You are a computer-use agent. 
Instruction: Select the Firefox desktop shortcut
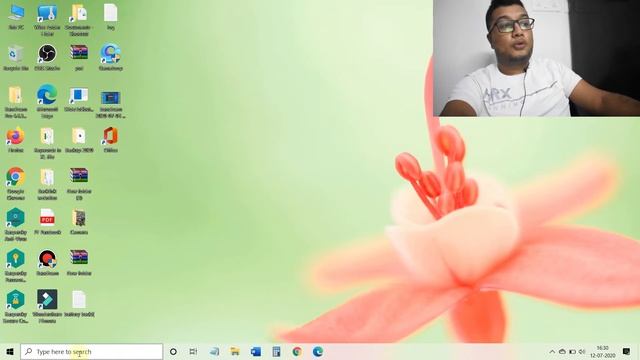point(16,140)
